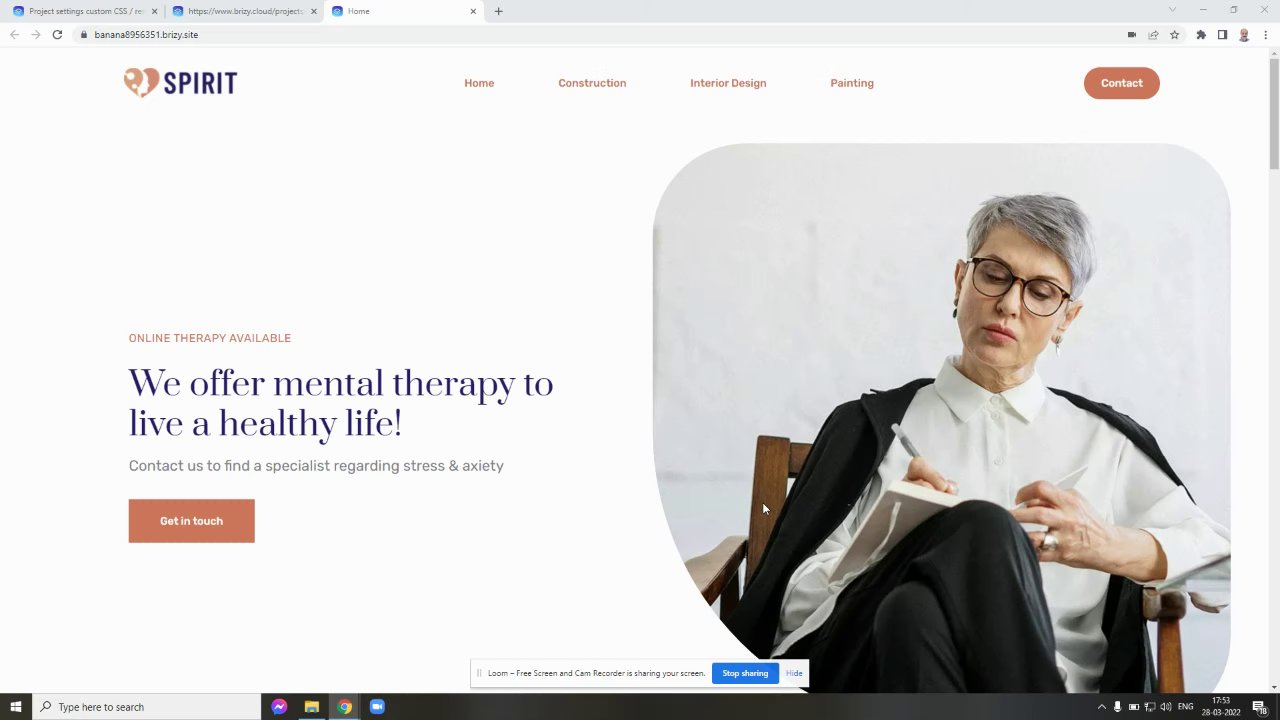Open the tab search dropdown arrow

point(1173,10)
